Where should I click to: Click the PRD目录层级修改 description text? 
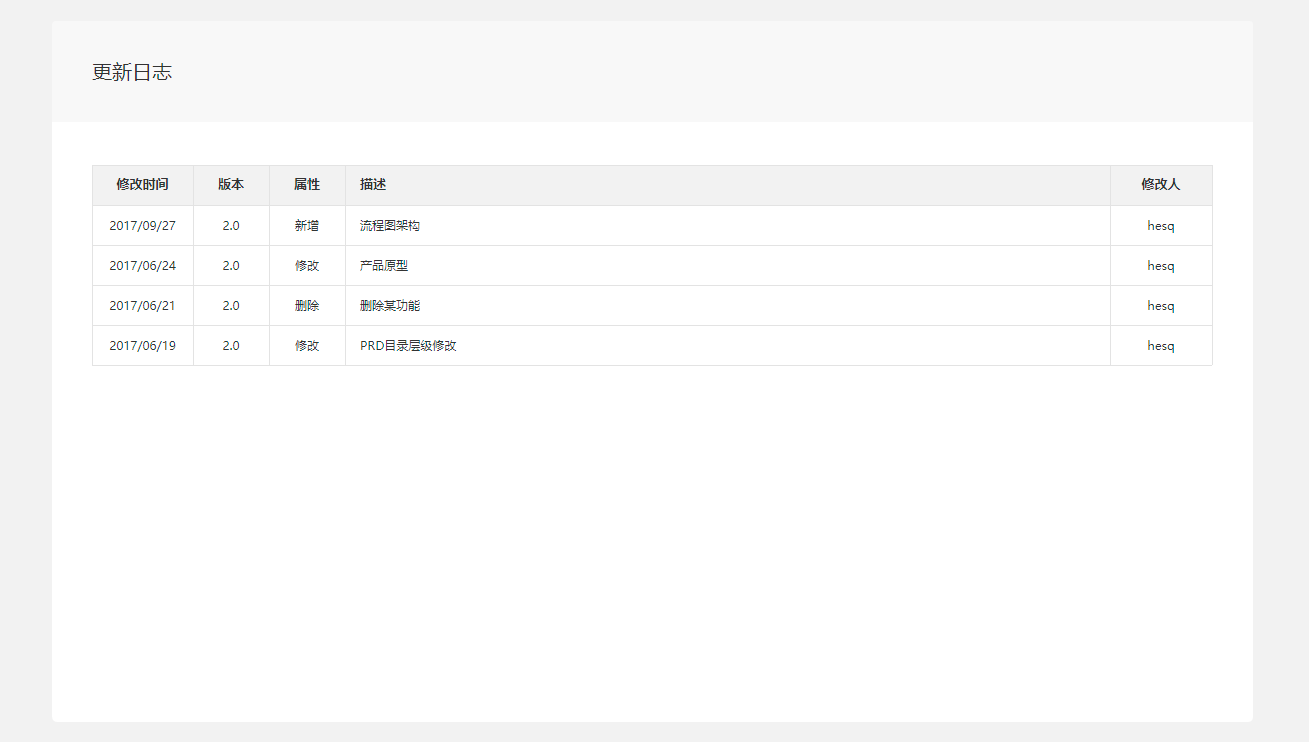408,346
